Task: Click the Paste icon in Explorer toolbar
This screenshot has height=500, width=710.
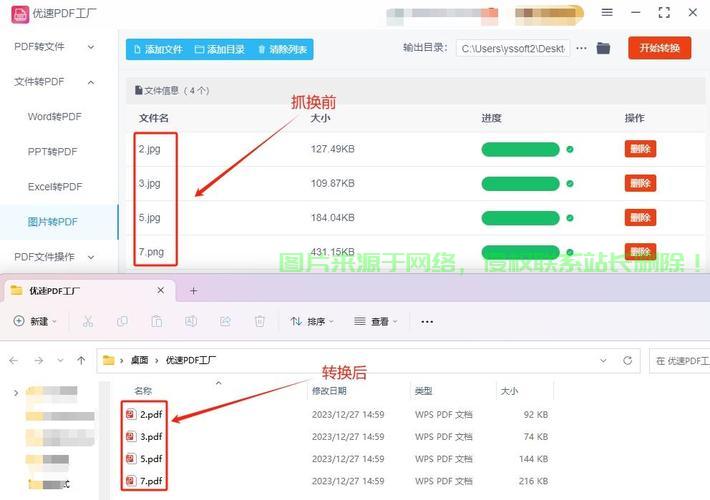Action: 157,322
